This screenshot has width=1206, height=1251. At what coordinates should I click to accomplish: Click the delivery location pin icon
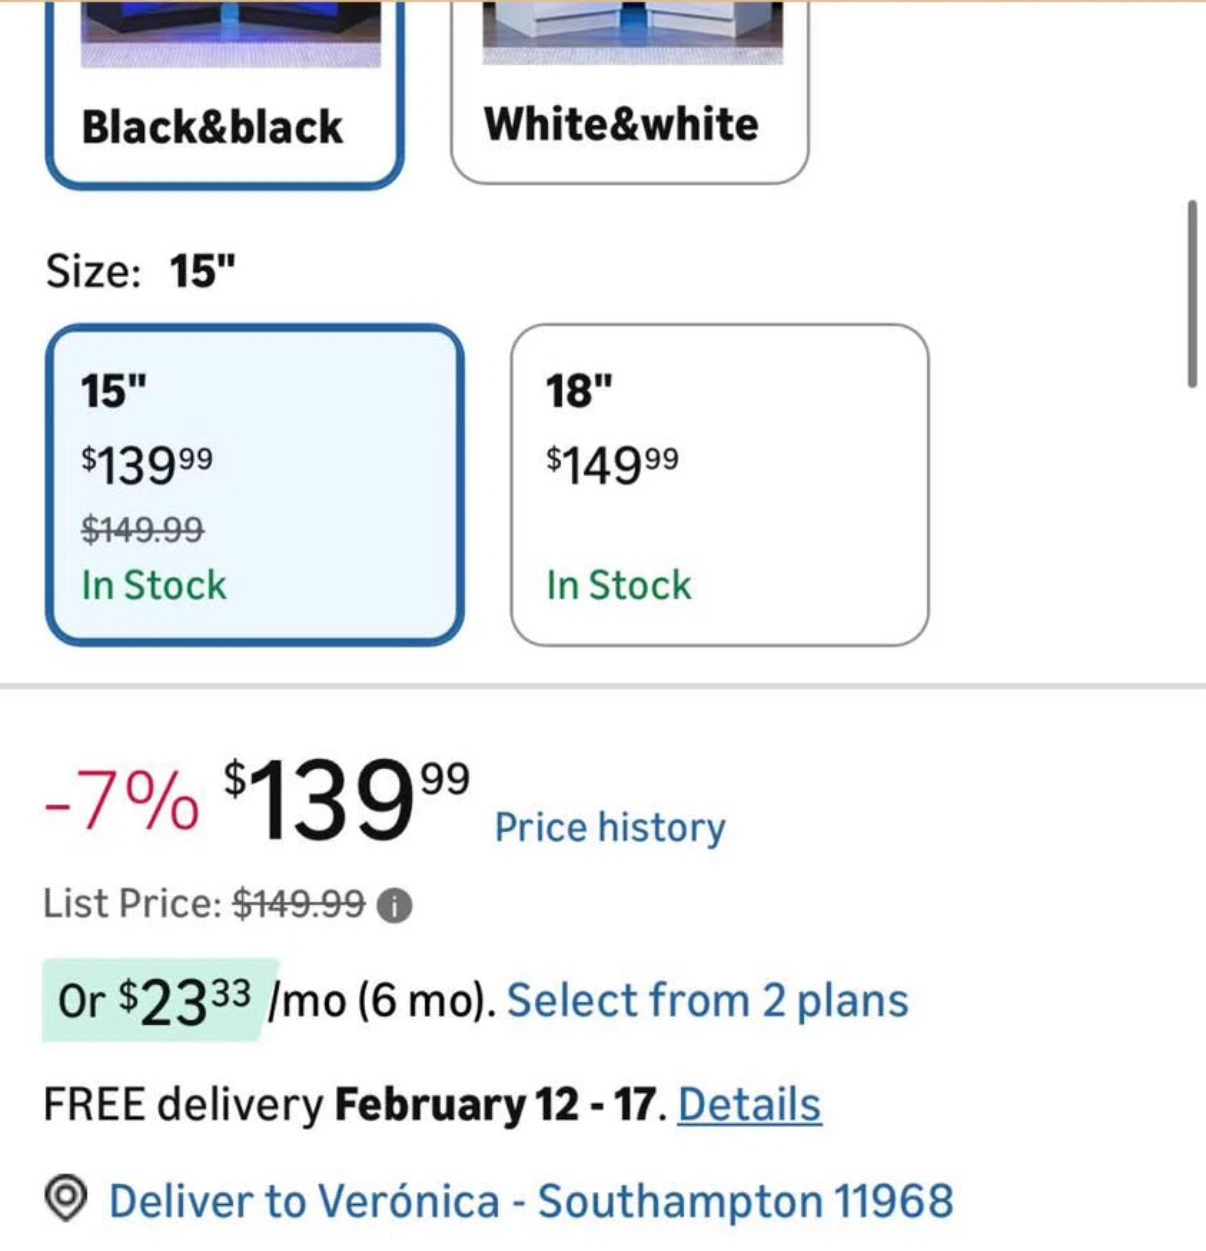[67, 1198]
